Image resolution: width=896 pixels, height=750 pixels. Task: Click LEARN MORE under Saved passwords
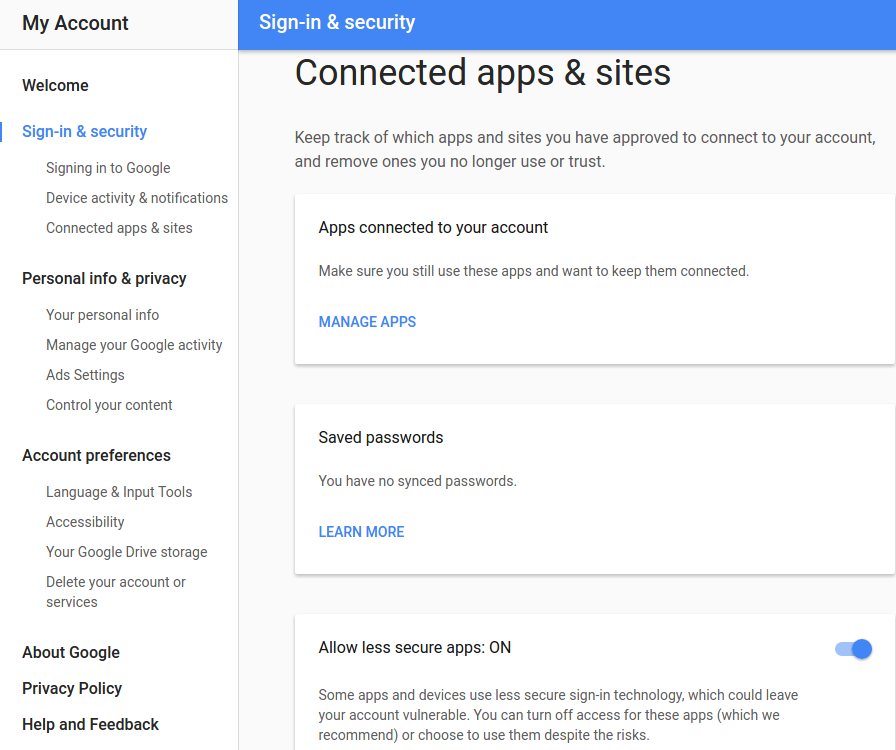(361, 532)
